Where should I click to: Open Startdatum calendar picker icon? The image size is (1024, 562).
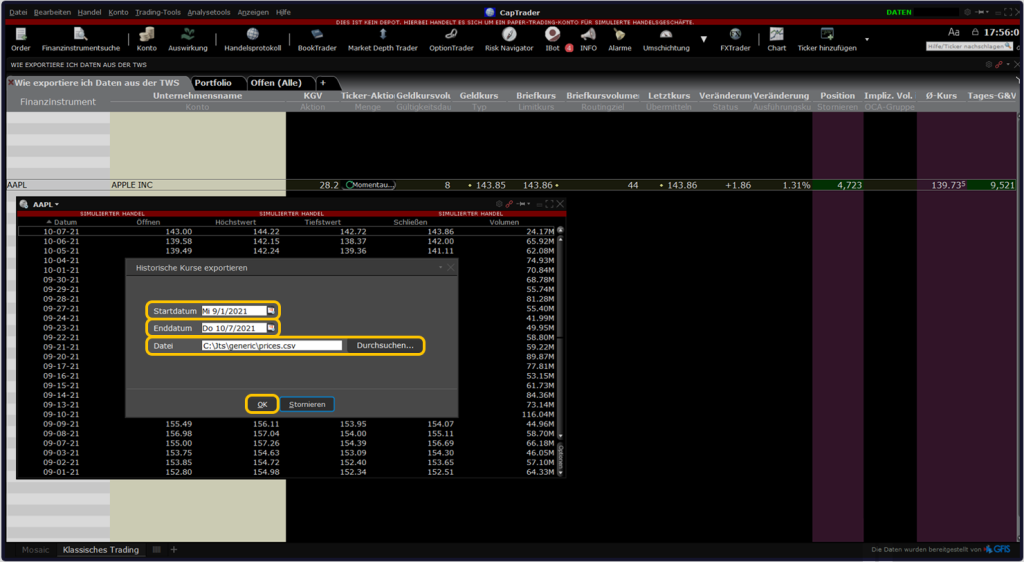tap(272, 311)
